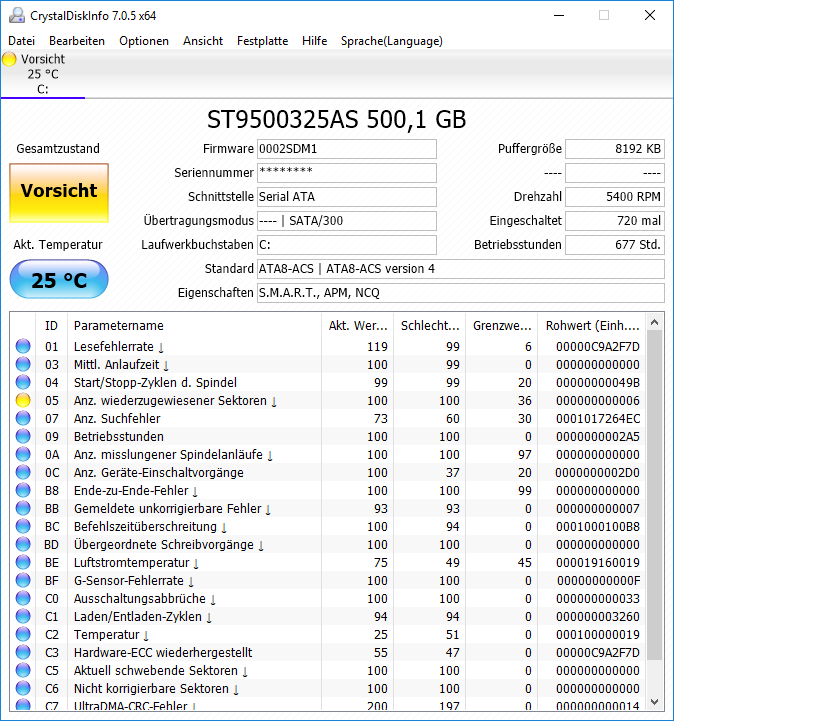819x721 pixels.
Task: Click status circle for Ende-zu-Ende-Fehler
Action: point(23,490)
